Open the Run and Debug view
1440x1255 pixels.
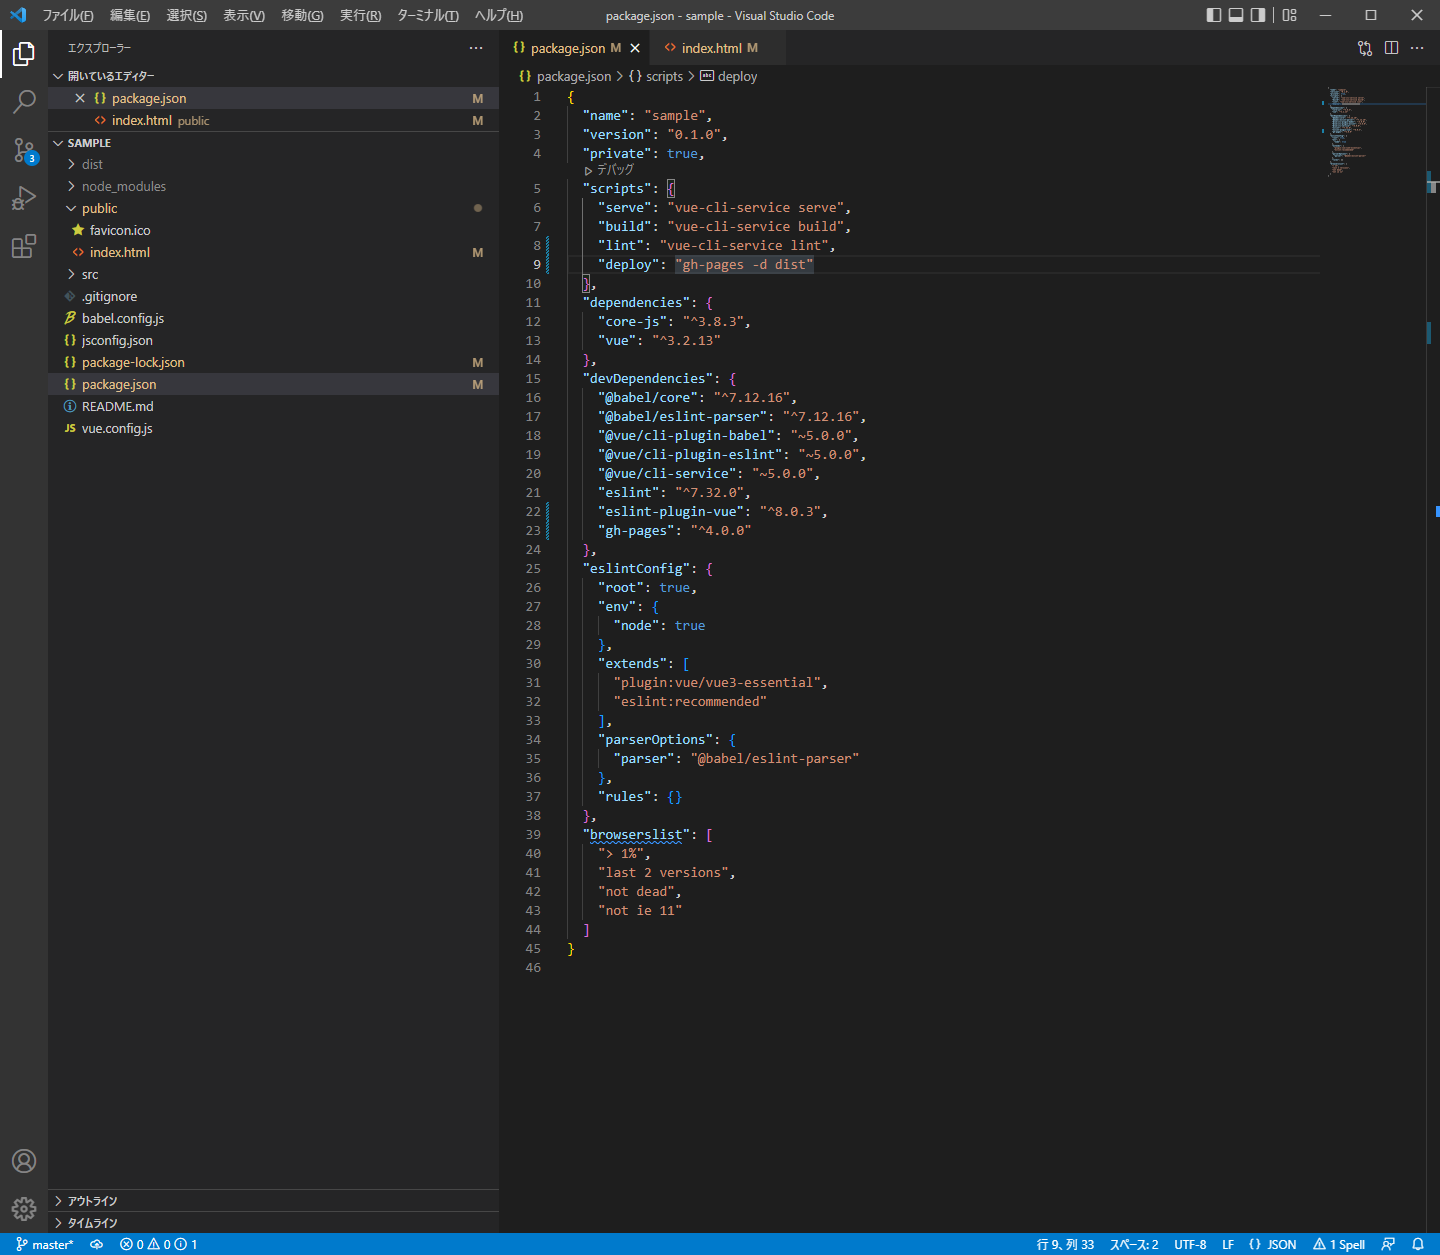(x=24, y=198)
